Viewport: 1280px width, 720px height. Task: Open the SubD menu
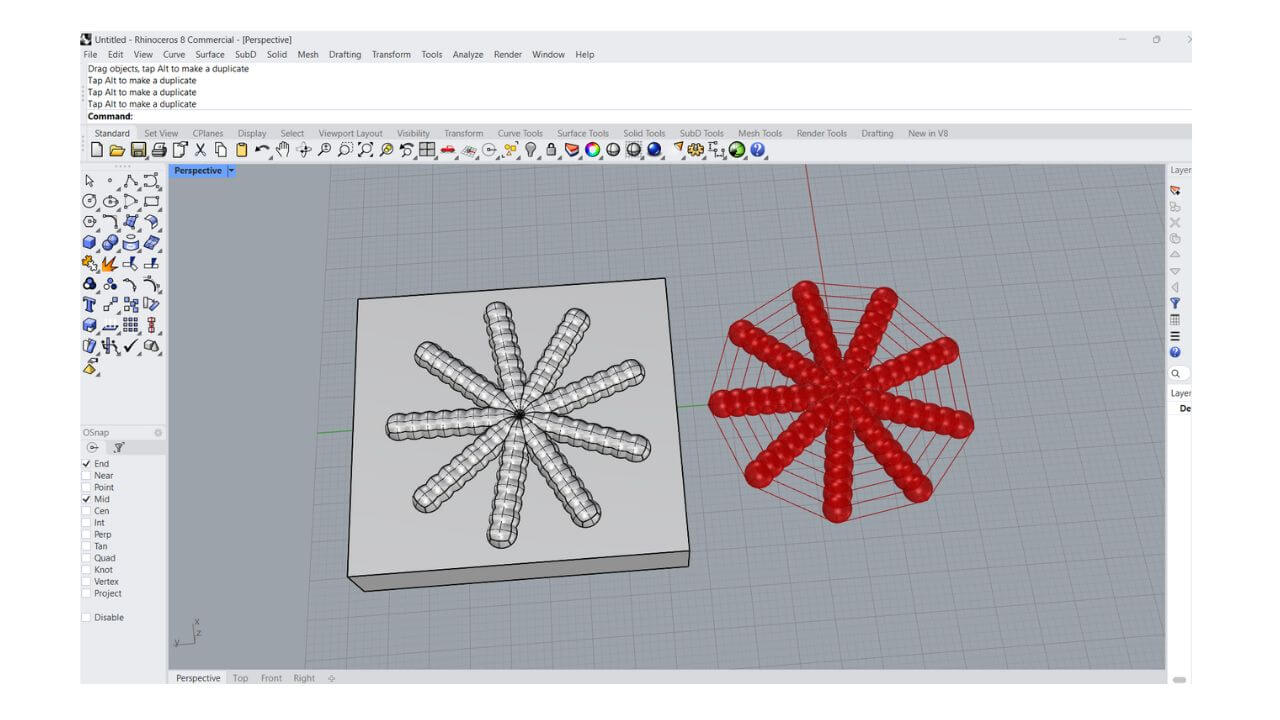pos(245,55)
